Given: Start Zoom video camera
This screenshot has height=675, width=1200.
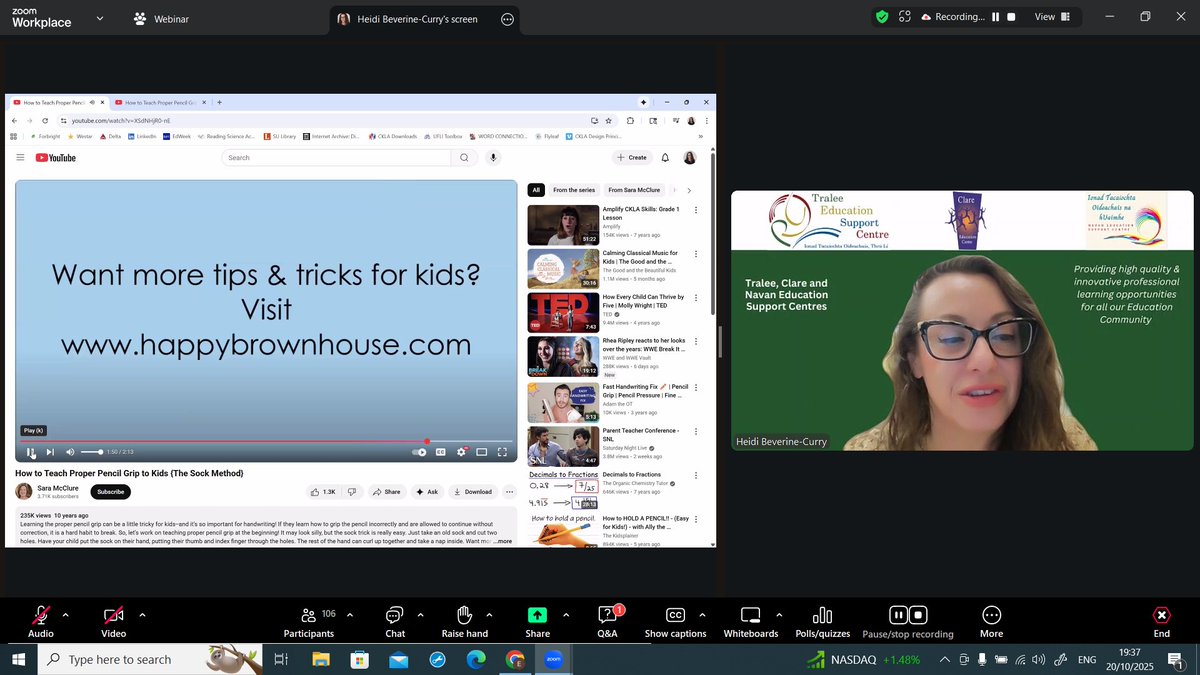Looking at the screenshot, I should [x=114, y=621].
